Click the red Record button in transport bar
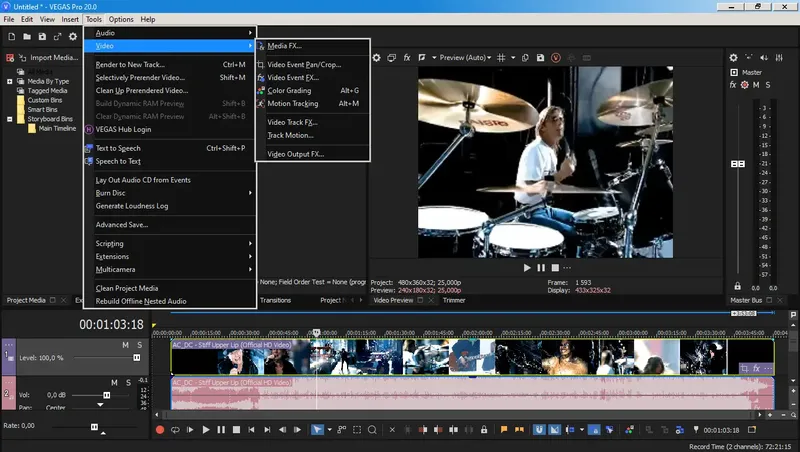Image resolution: width=800 pixels, height=452 pixels. [x=160, y=430]
